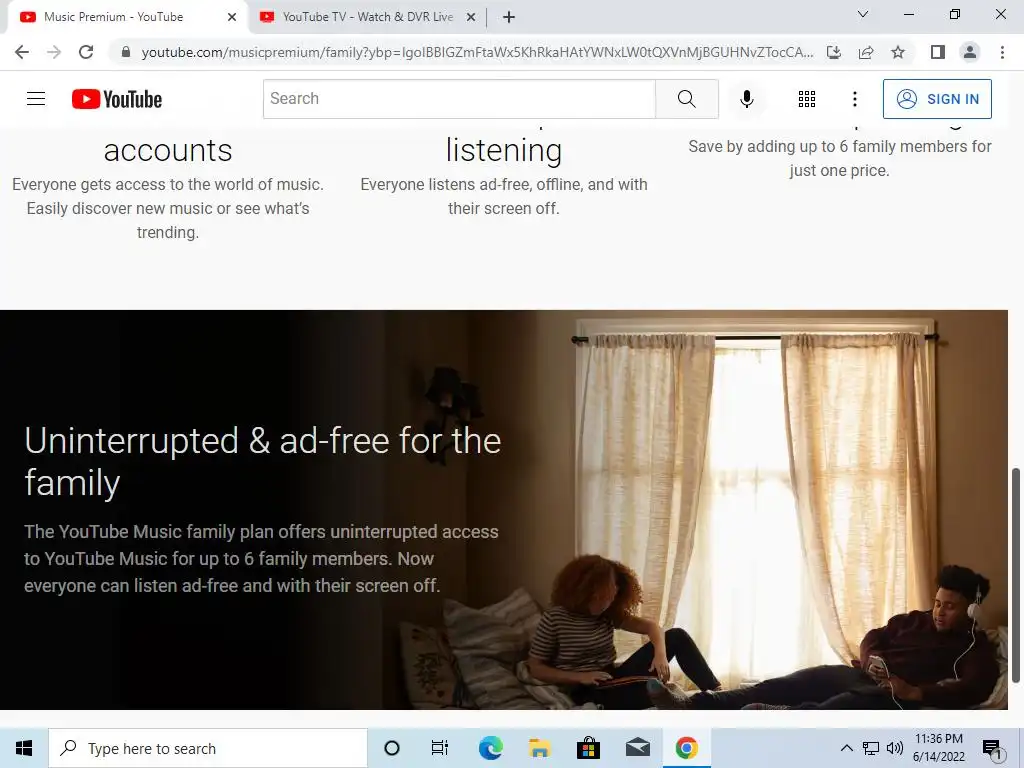
Task: Open the taskbar clock and date
Action: pos(938,748)
